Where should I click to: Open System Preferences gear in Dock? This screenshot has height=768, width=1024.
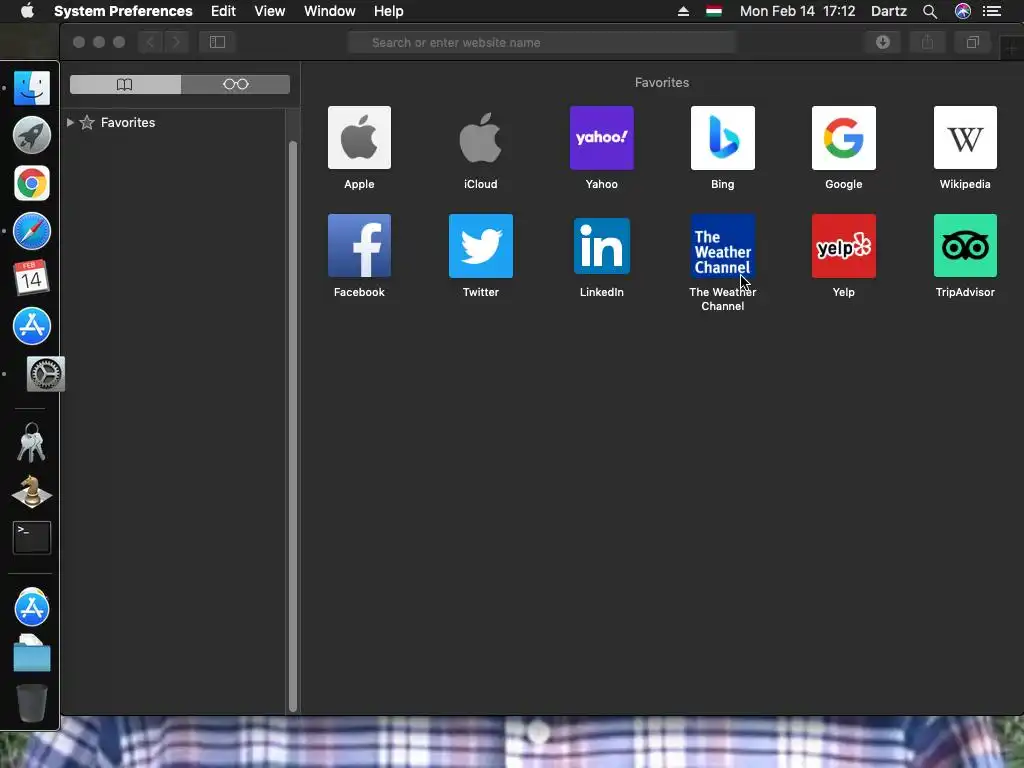pyautogui.click(x=46, y=374)
